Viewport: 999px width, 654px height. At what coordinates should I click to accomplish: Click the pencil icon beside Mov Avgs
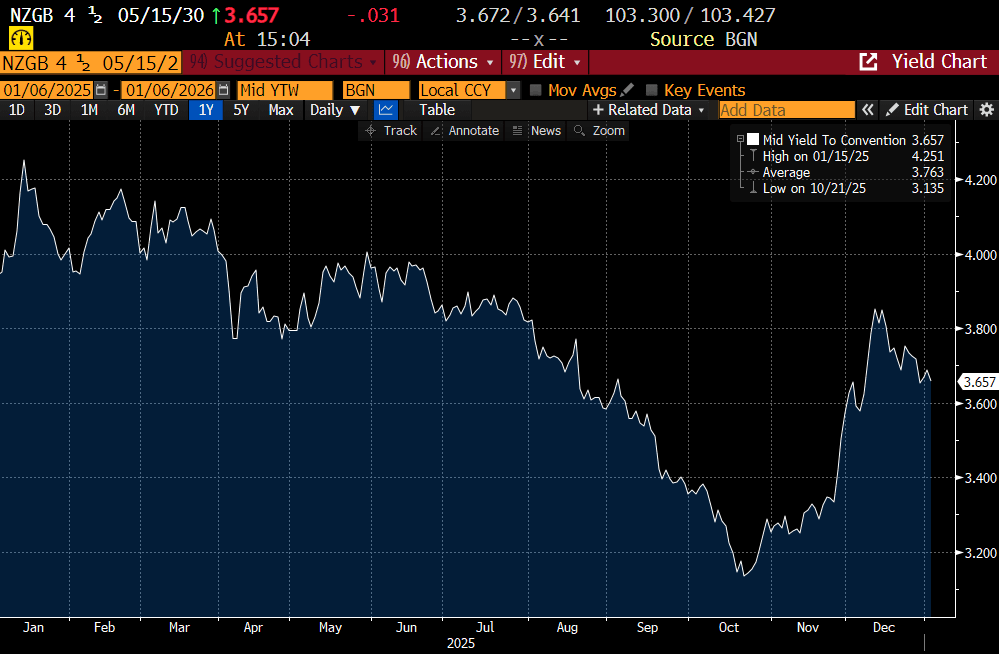point(627,90)
